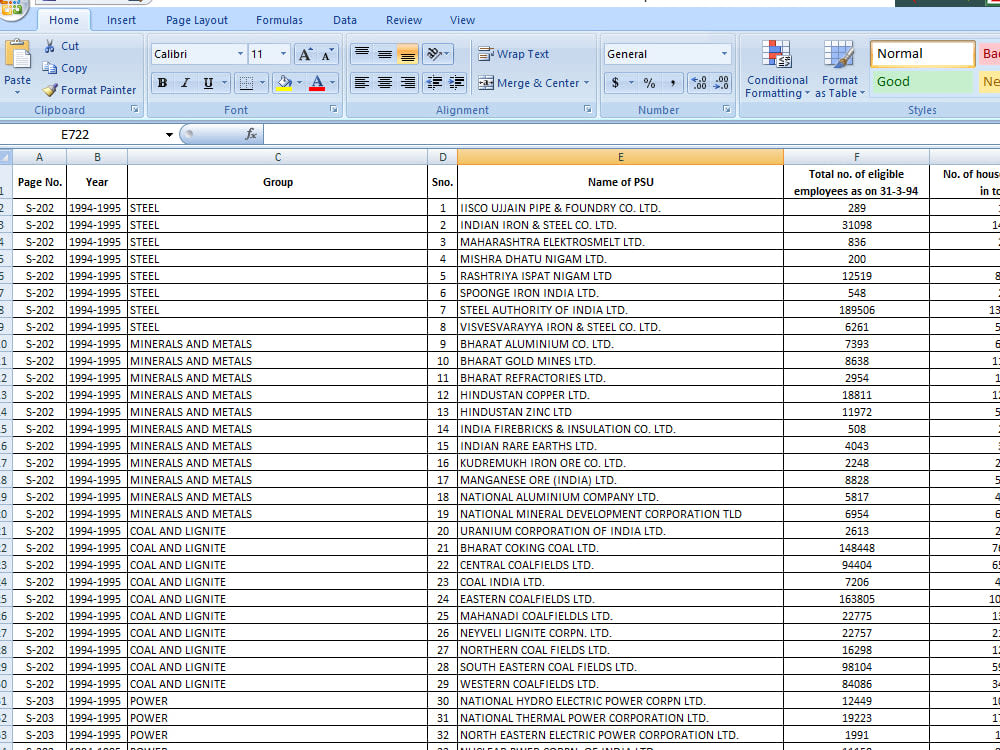The height and width of the screenshot is (750, 1000).
Task: Expand the Underline style dropdown arrow
Action: click(x=224, y=83)
